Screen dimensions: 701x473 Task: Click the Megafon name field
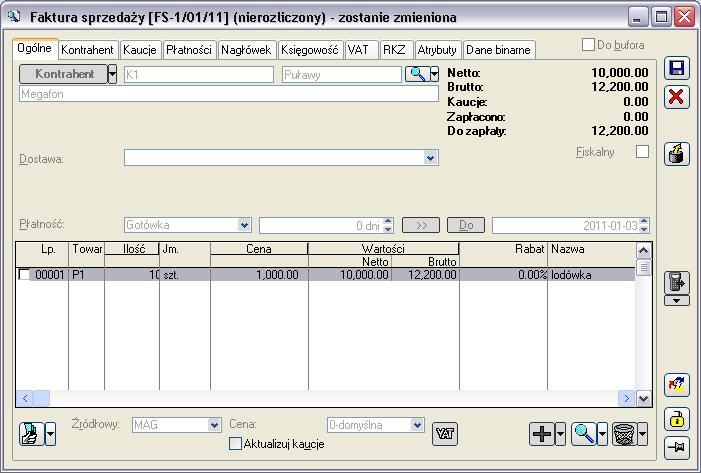click(229, 94)
